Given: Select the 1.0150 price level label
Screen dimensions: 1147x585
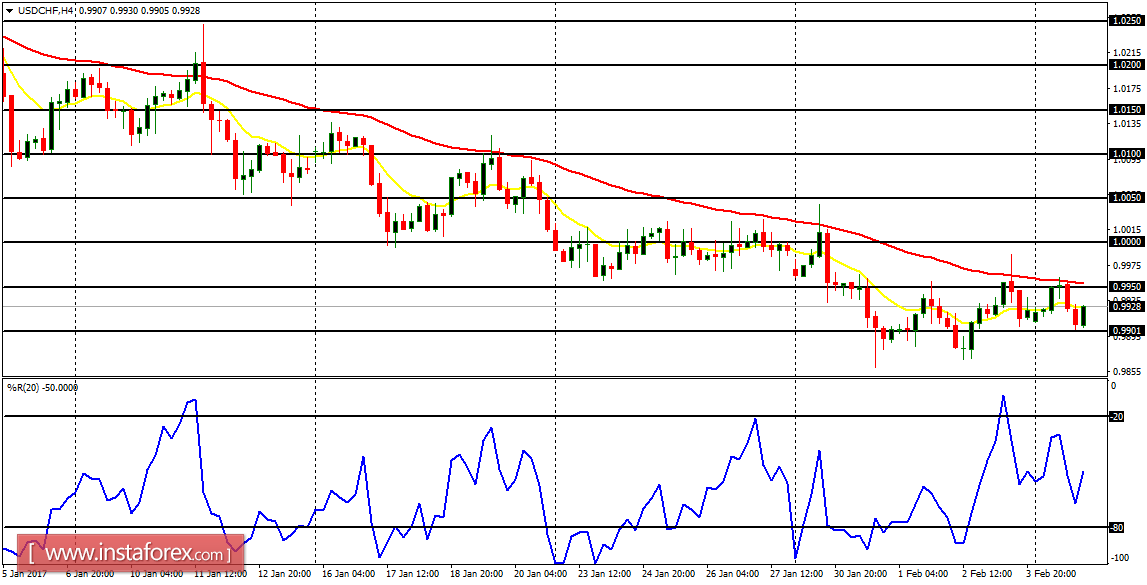Looking at the screenshot, I should 1126,107.
